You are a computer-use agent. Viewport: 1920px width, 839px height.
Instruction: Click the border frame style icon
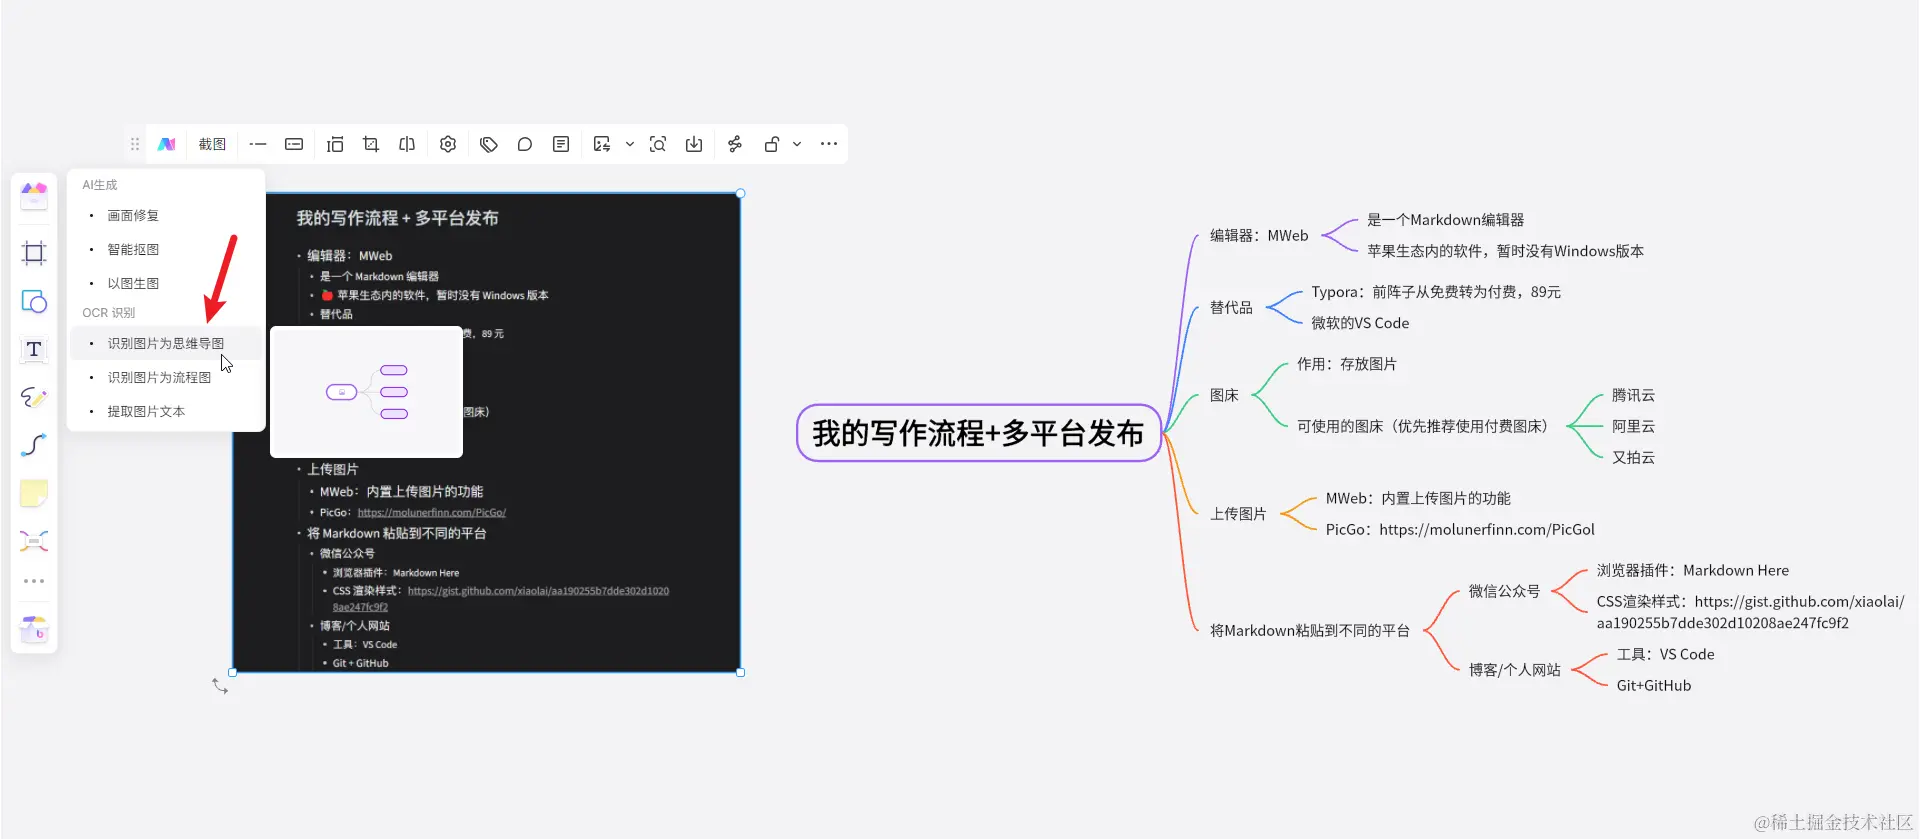[x=294, y=144]
